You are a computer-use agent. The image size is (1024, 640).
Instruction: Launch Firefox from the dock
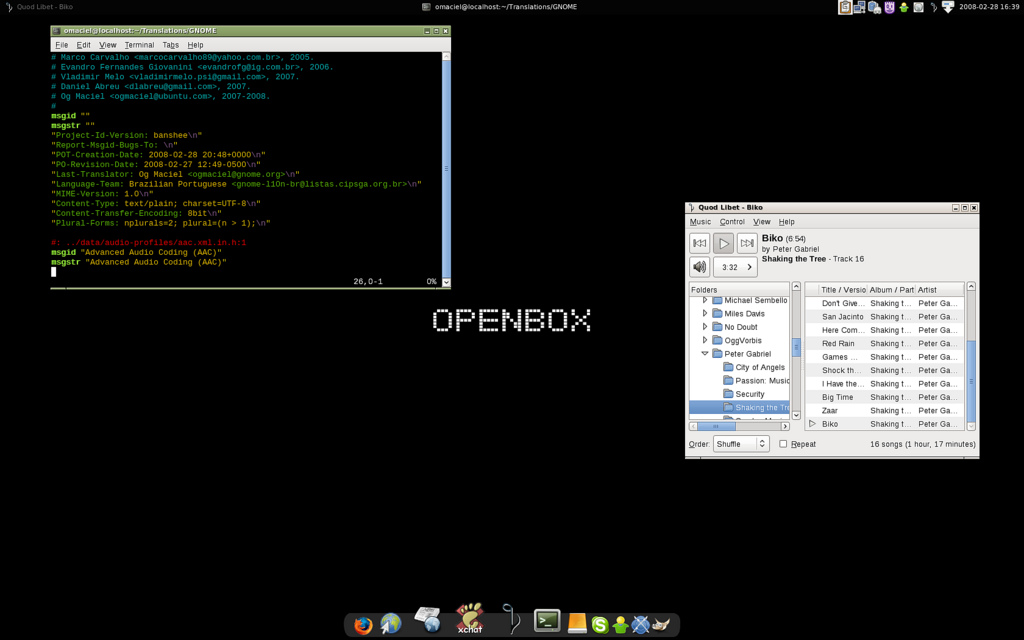pos(363,625)
